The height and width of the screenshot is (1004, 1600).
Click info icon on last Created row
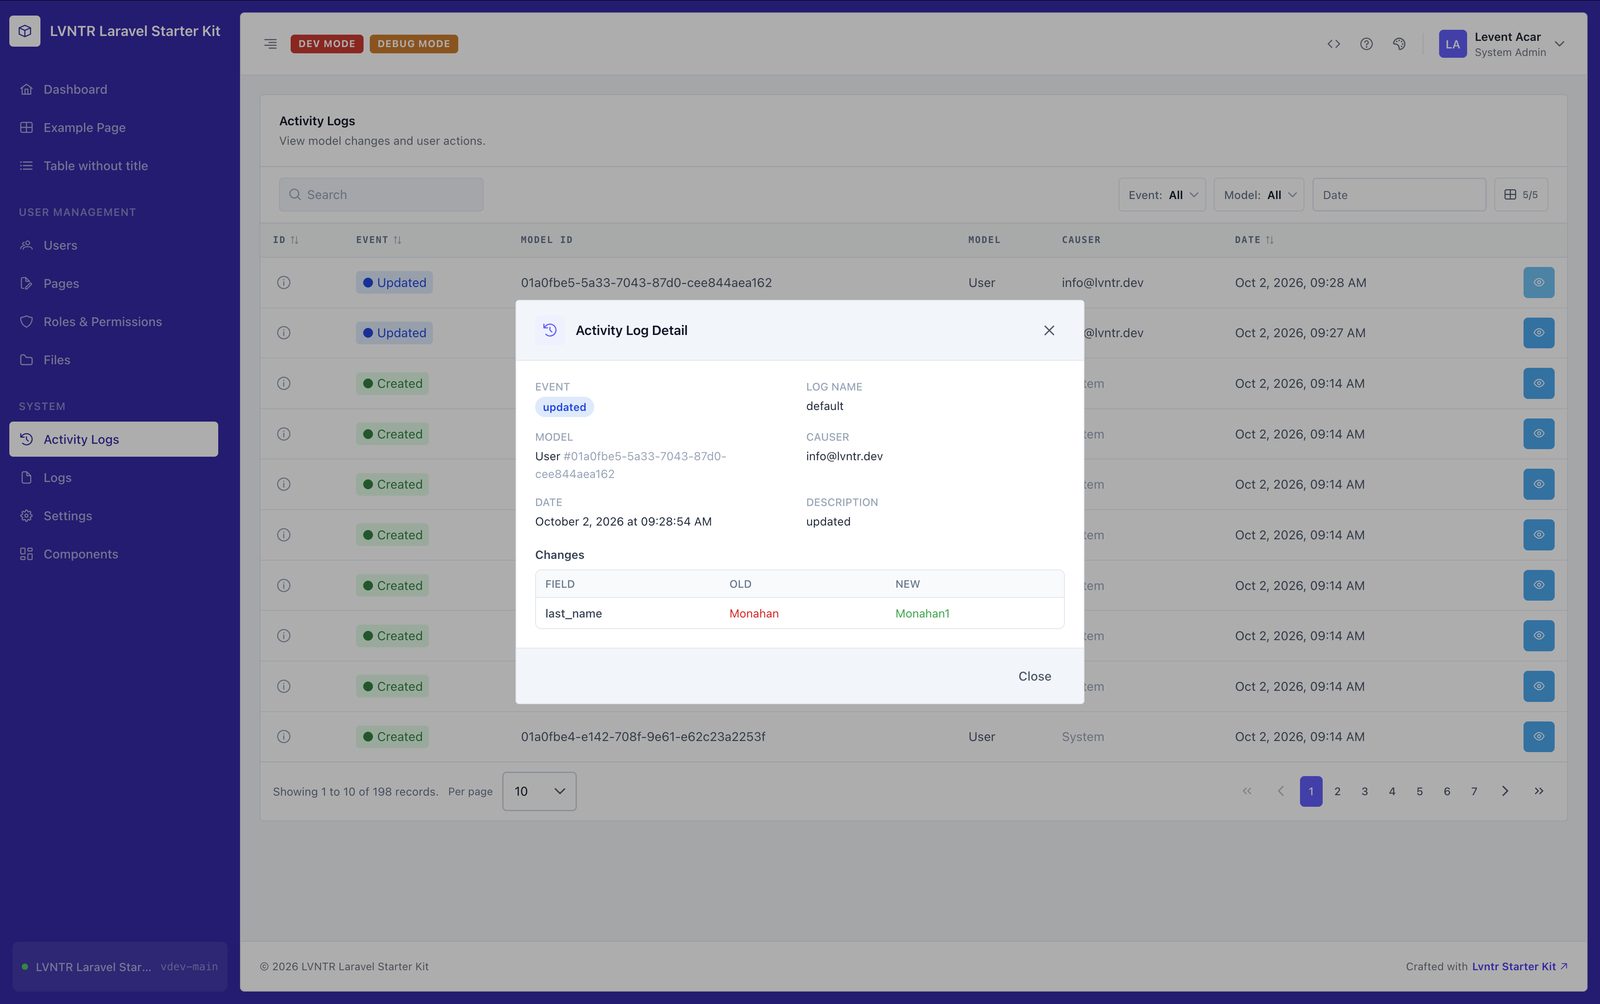pyautogui.click(x=284, y=737)
